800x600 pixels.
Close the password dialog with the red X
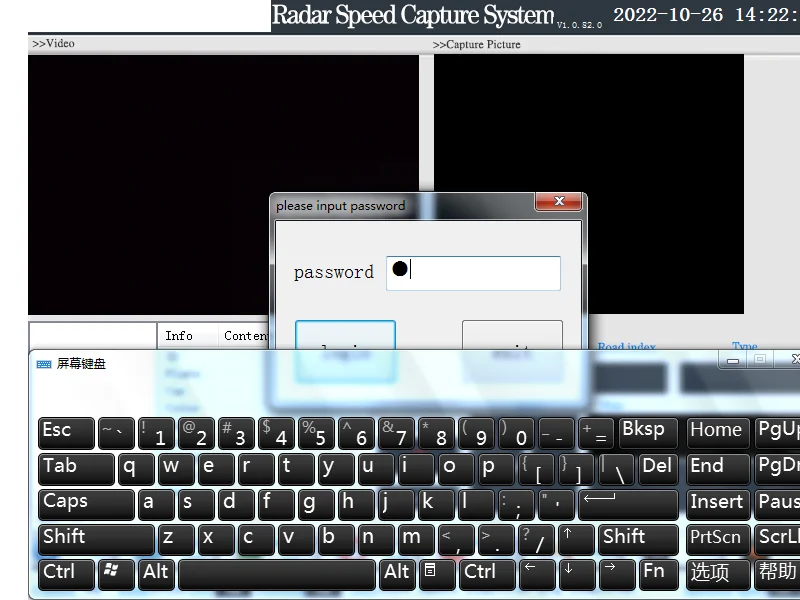pos(559,201)
